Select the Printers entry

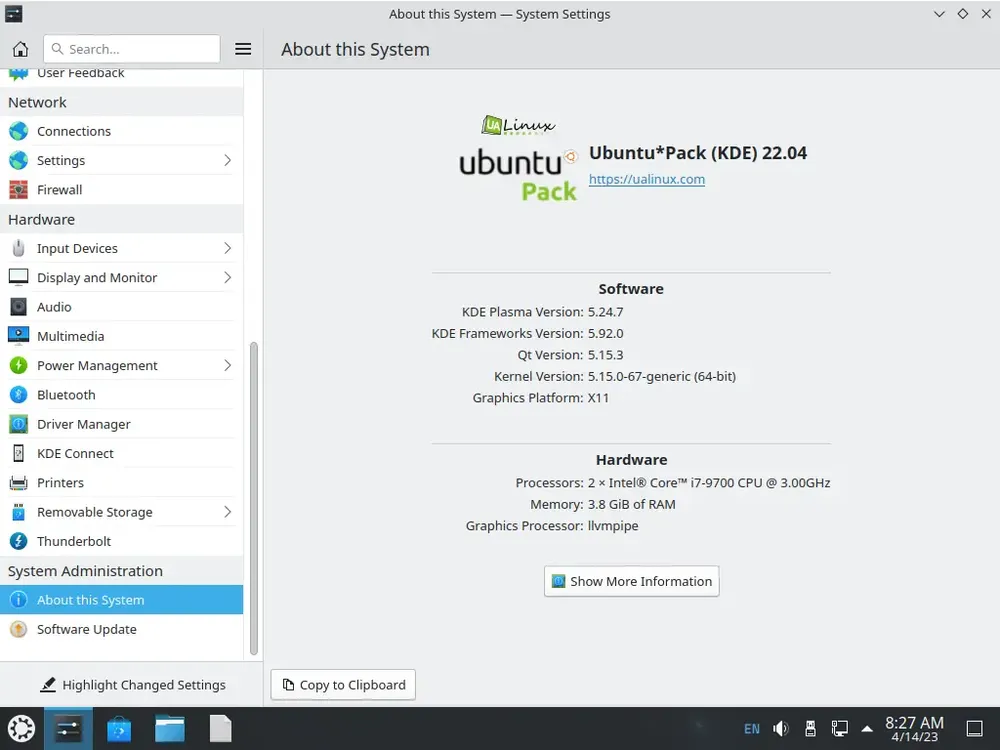121,483
